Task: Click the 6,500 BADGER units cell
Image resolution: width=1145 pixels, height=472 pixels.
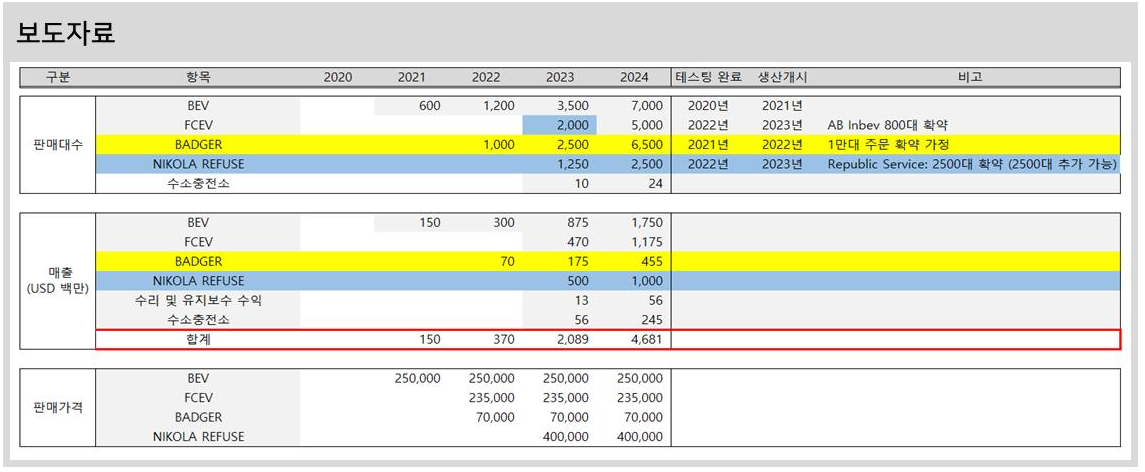Action: 647,145
